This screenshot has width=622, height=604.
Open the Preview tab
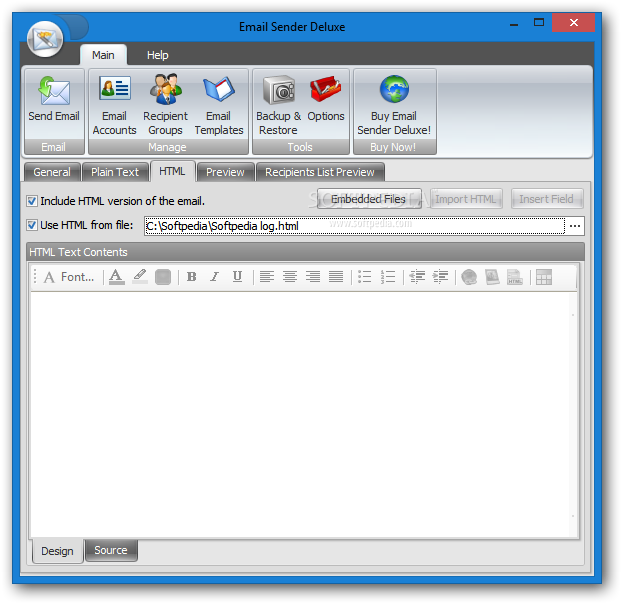click(x=225, y=172)
